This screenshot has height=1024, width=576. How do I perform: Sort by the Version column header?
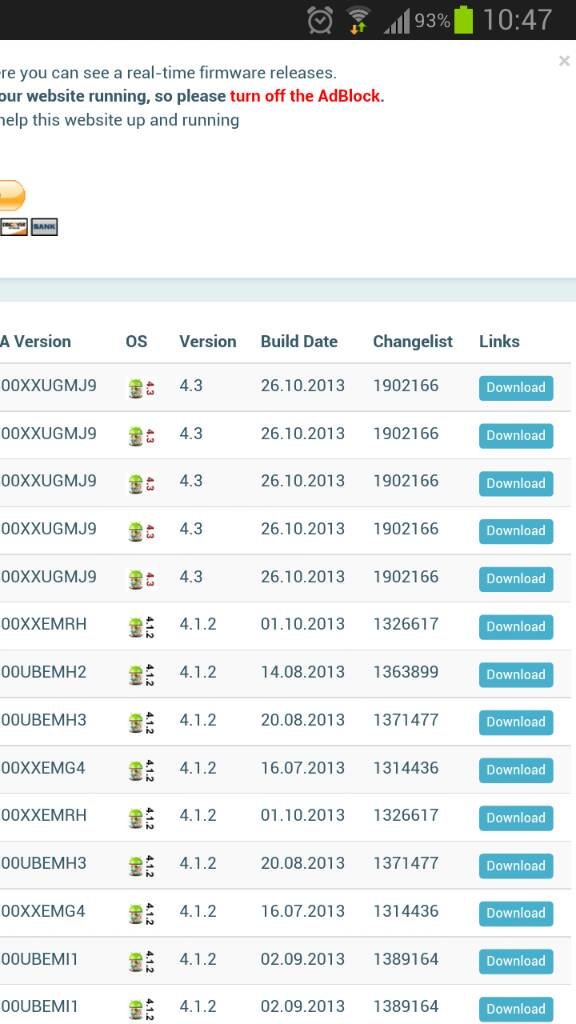[208, 341]
